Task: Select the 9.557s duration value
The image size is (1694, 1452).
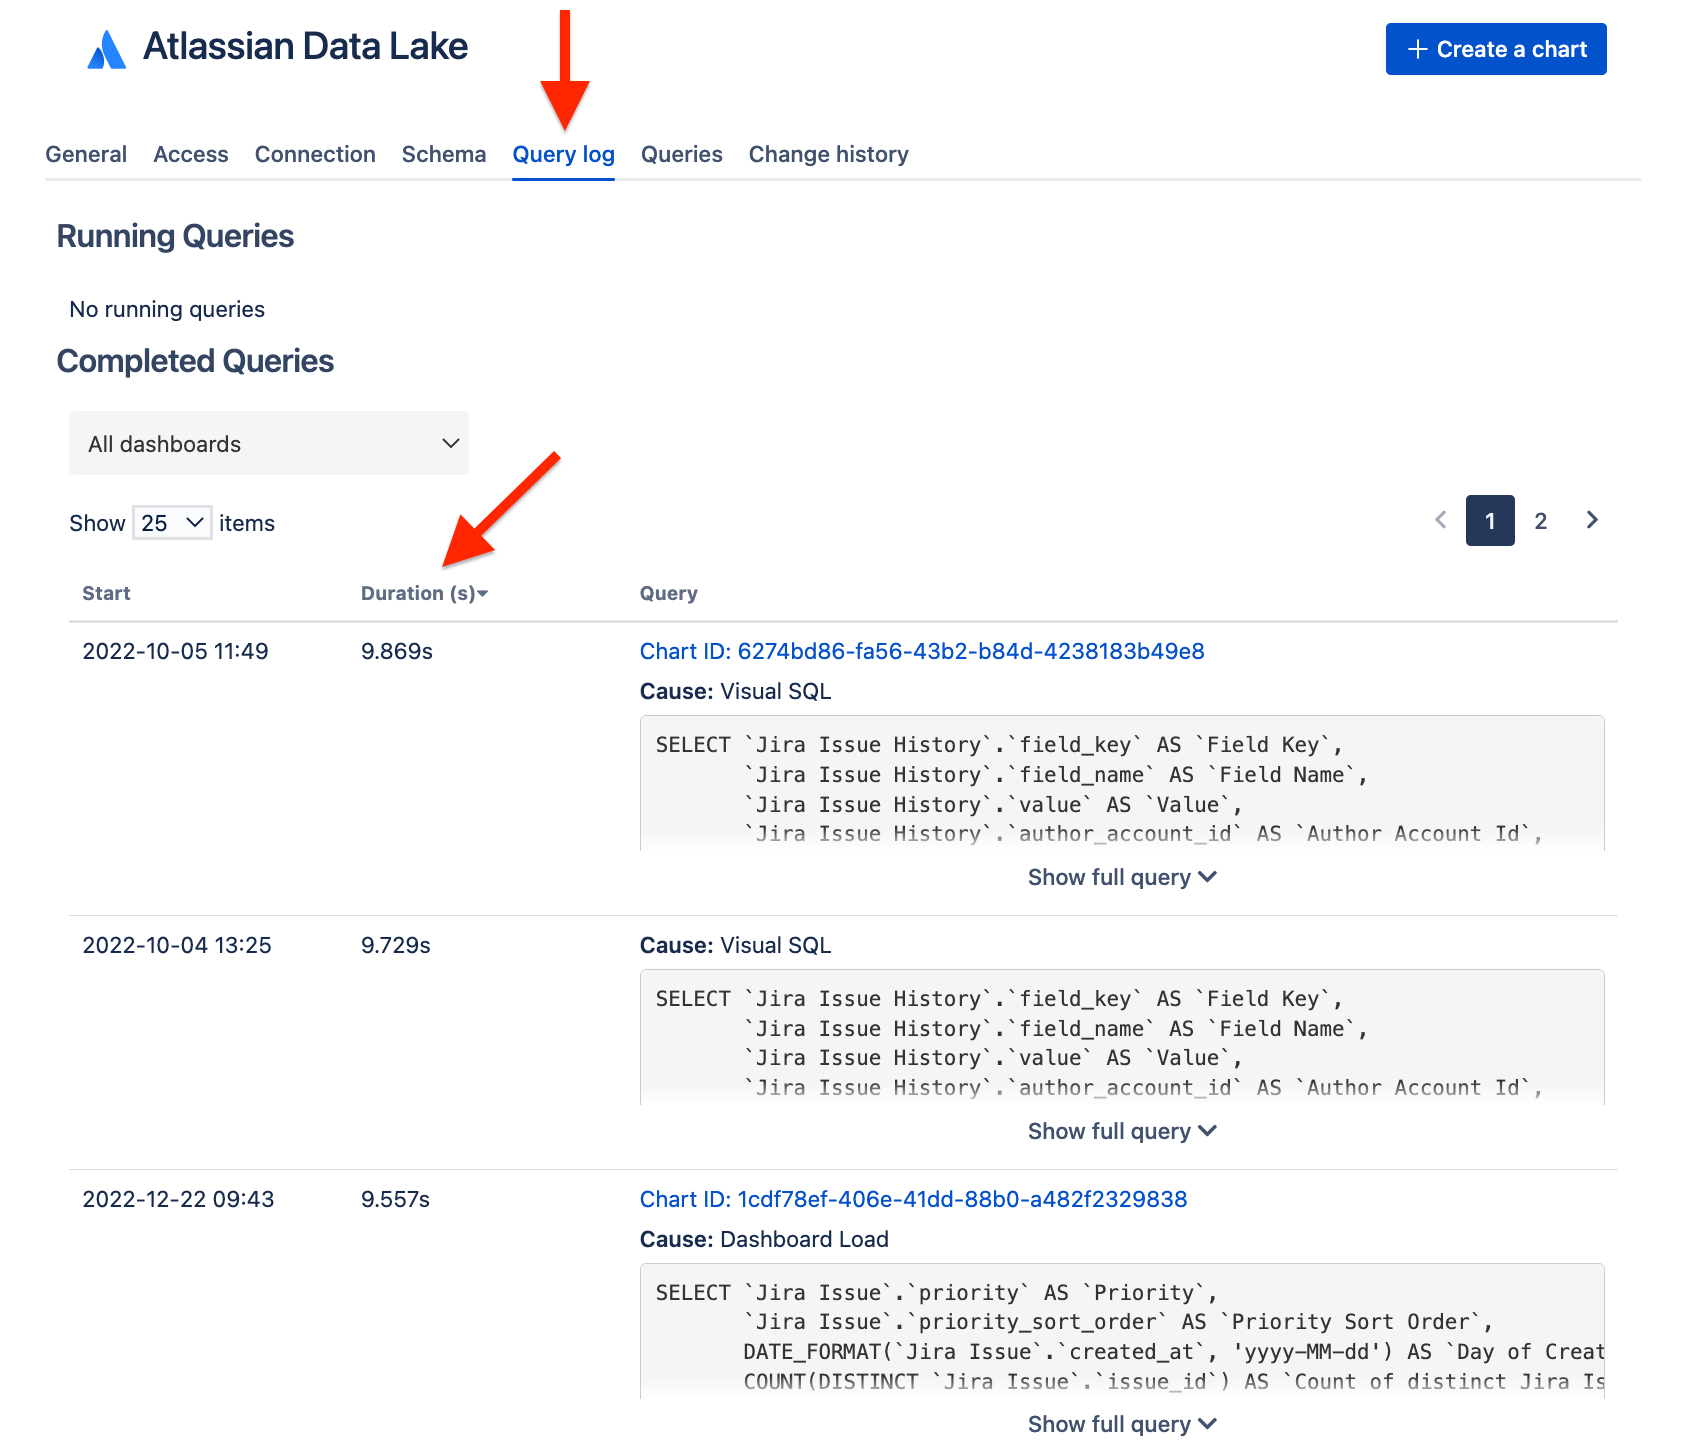Action: click(x=395, y=1199)
